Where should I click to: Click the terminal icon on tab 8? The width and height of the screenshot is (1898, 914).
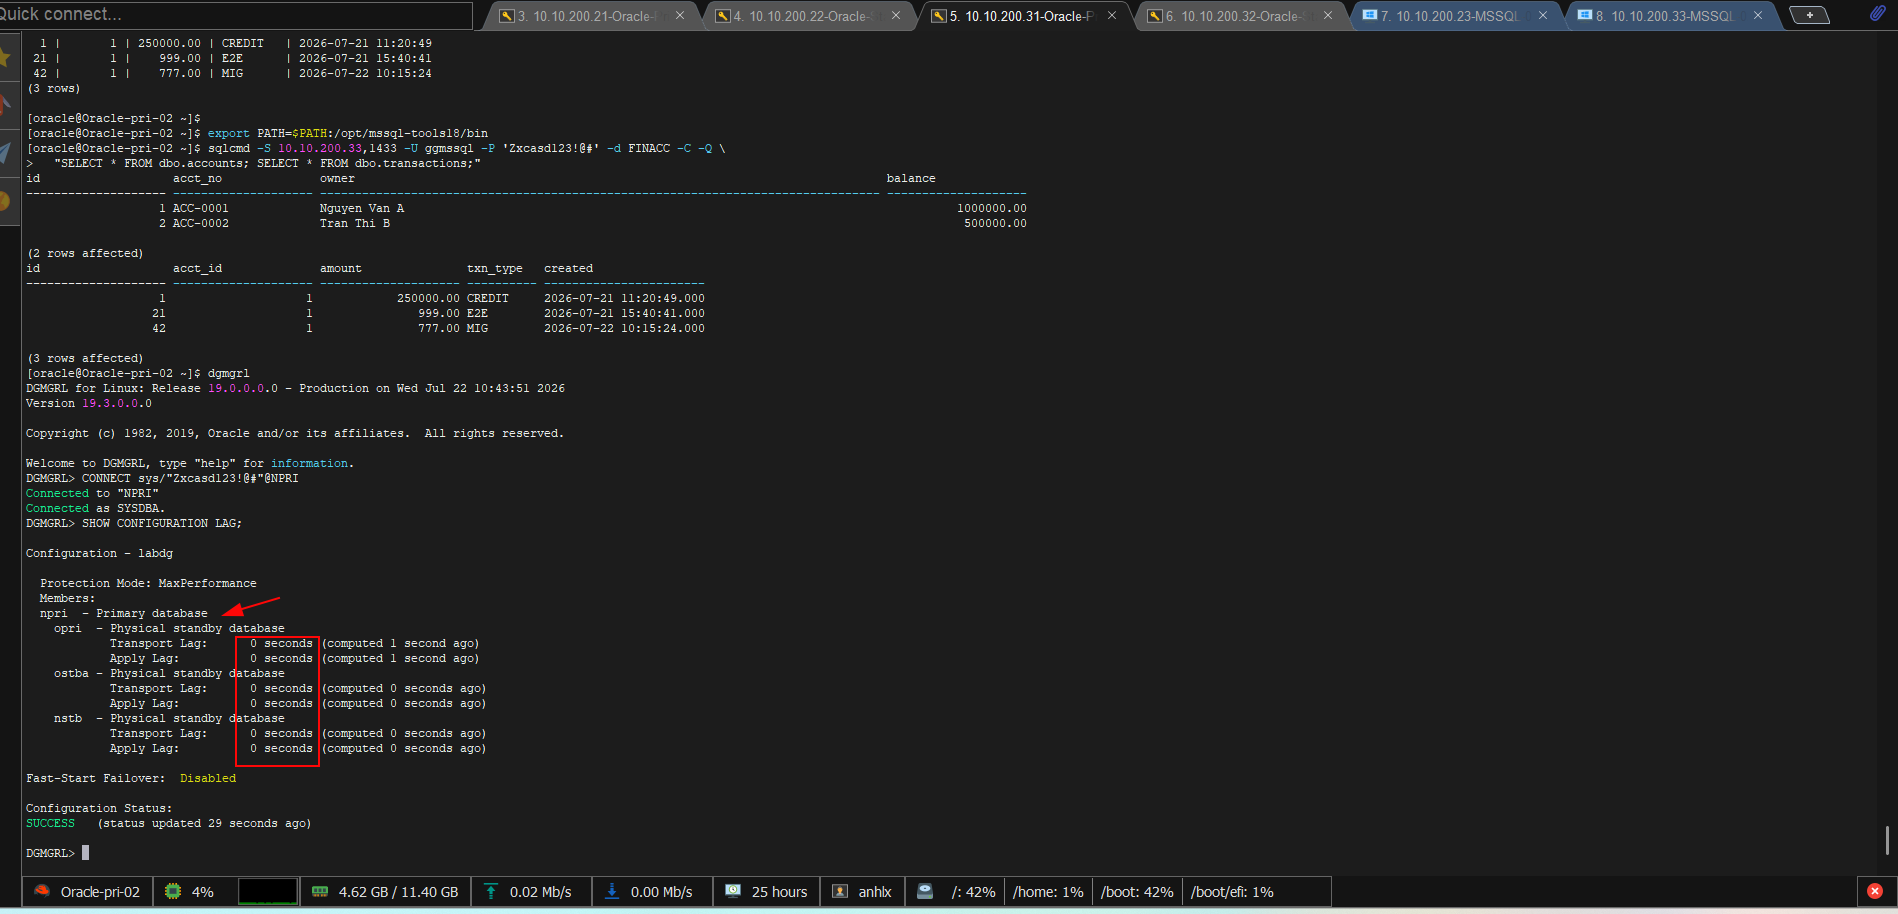(1585, 15)
